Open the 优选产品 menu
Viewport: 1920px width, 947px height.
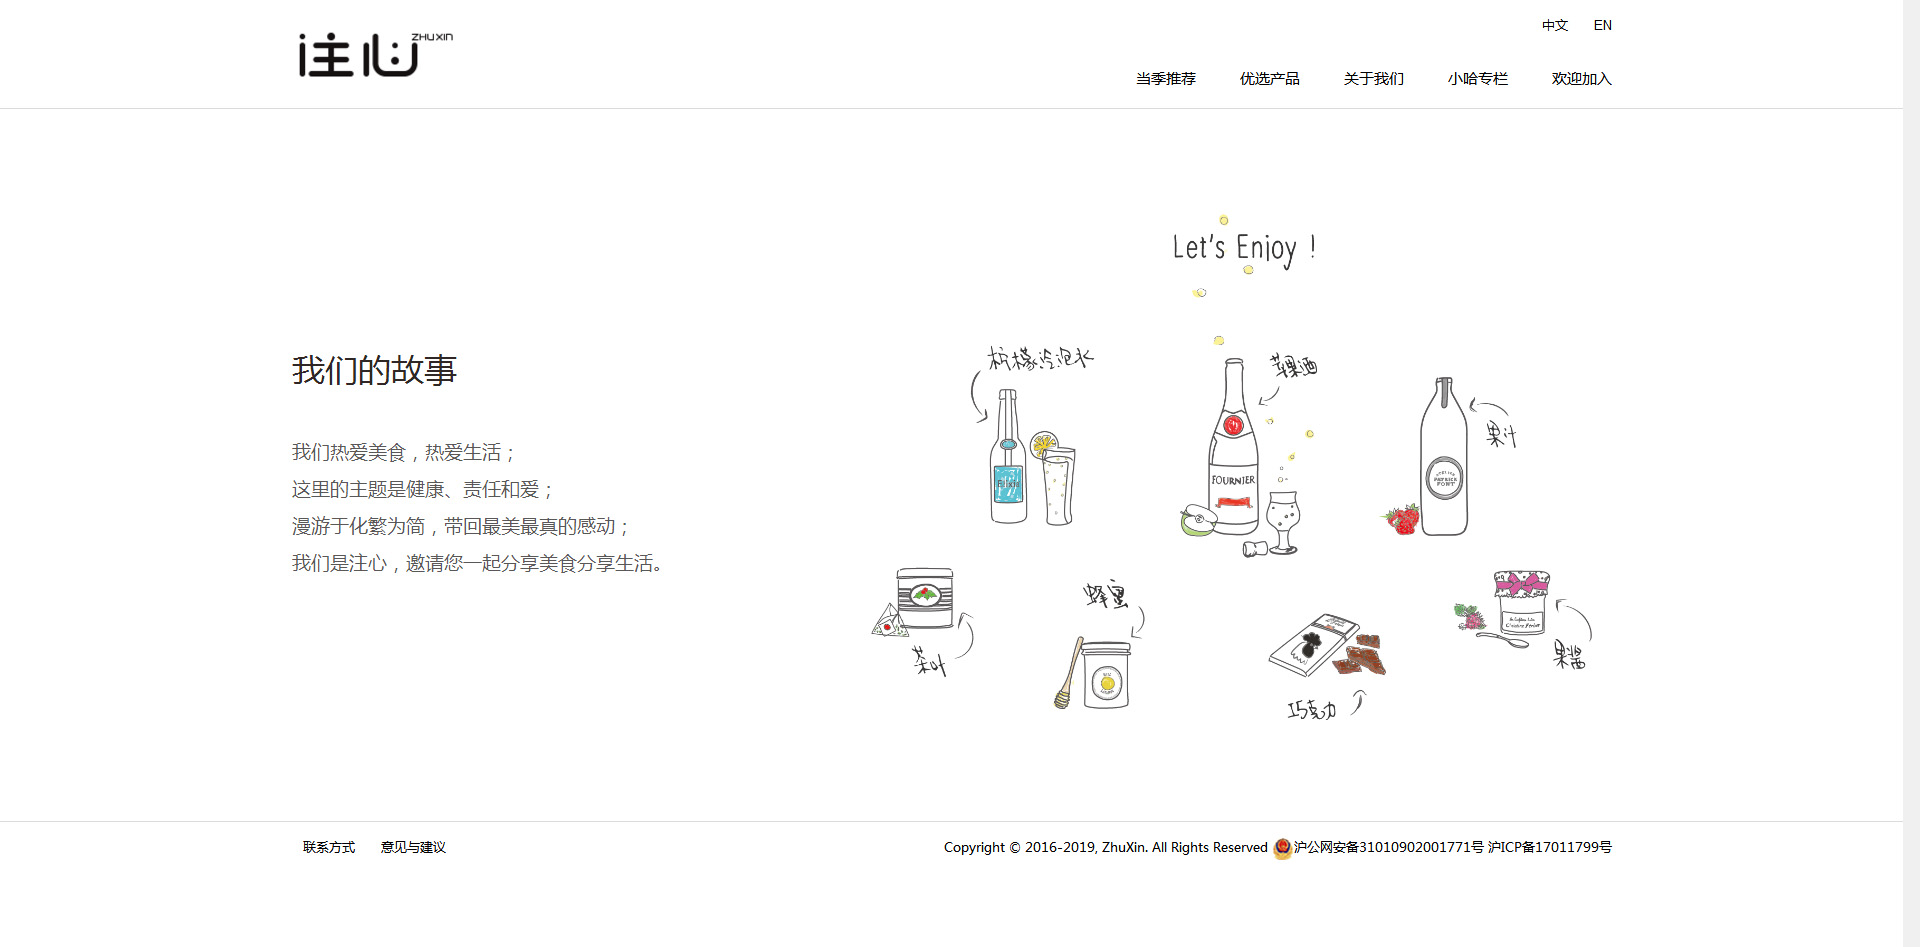1269,79
